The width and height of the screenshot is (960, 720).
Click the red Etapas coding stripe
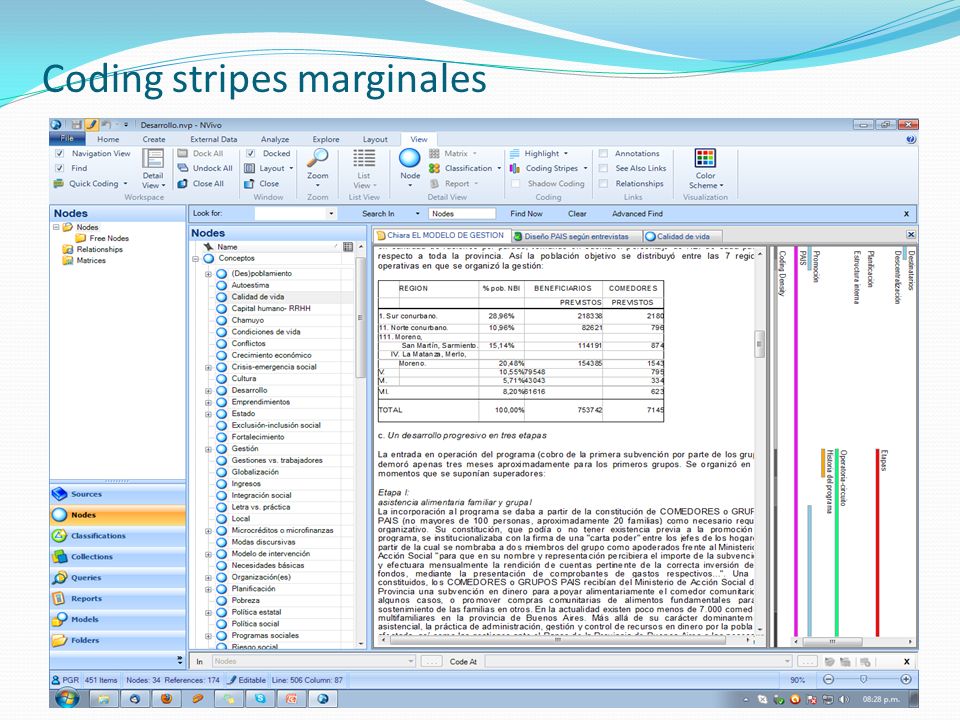click(877, 542)
